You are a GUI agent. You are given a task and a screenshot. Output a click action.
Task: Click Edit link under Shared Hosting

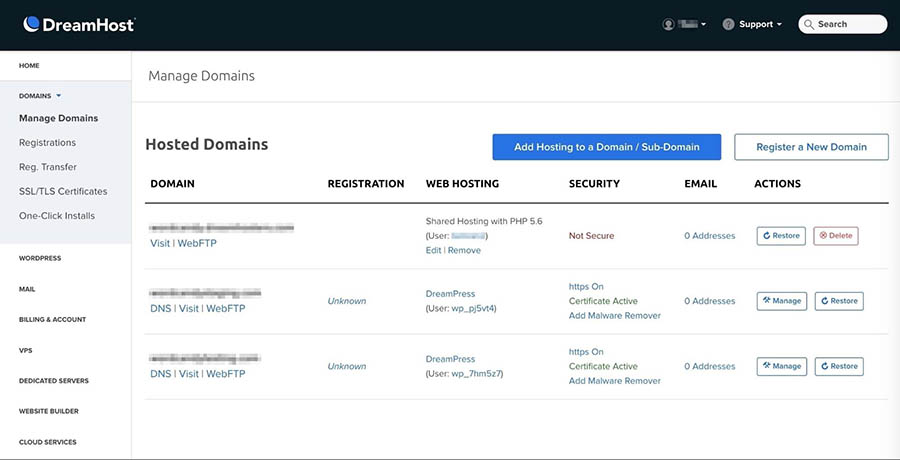click(x=433, y=250)
